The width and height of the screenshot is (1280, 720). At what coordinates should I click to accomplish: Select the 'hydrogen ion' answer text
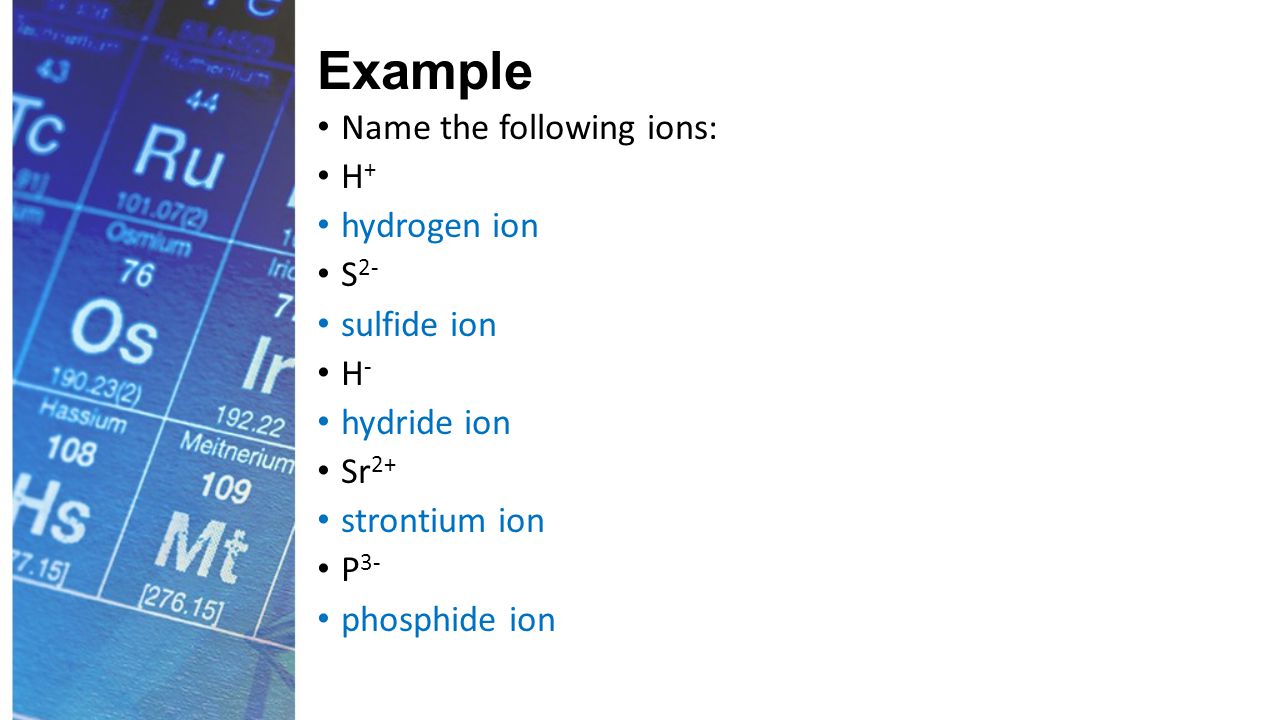click(x=440, y=226)
